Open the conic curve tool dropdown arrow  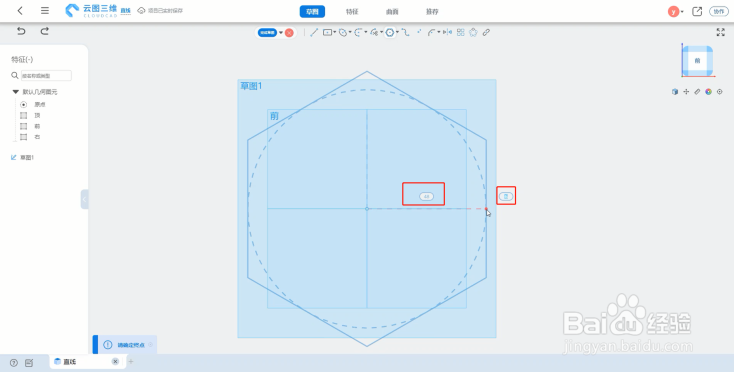click(x=382, y=32)
